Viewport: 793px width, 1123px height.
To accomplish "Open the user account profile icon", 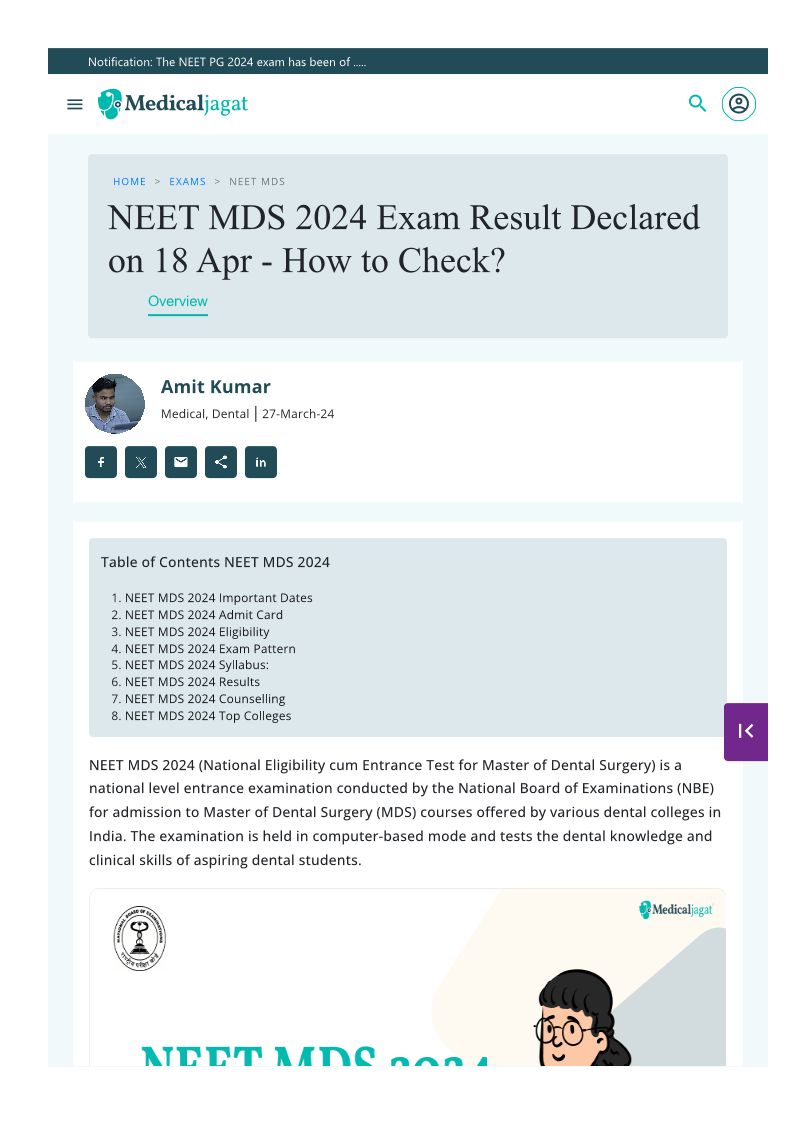I will (x=739, y=104).
